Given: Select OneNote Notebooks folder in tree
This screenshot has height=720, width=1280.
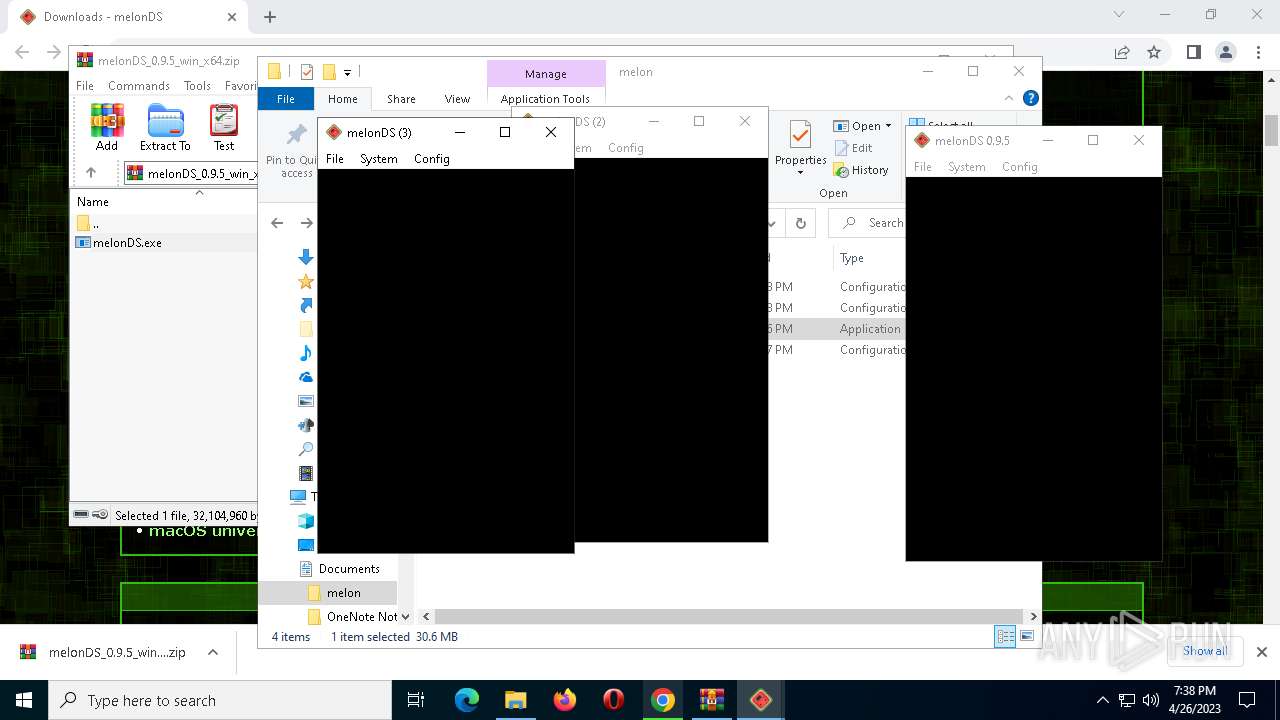Looking at the screenshot, I should pyautogui.click(x=353, y=617).
